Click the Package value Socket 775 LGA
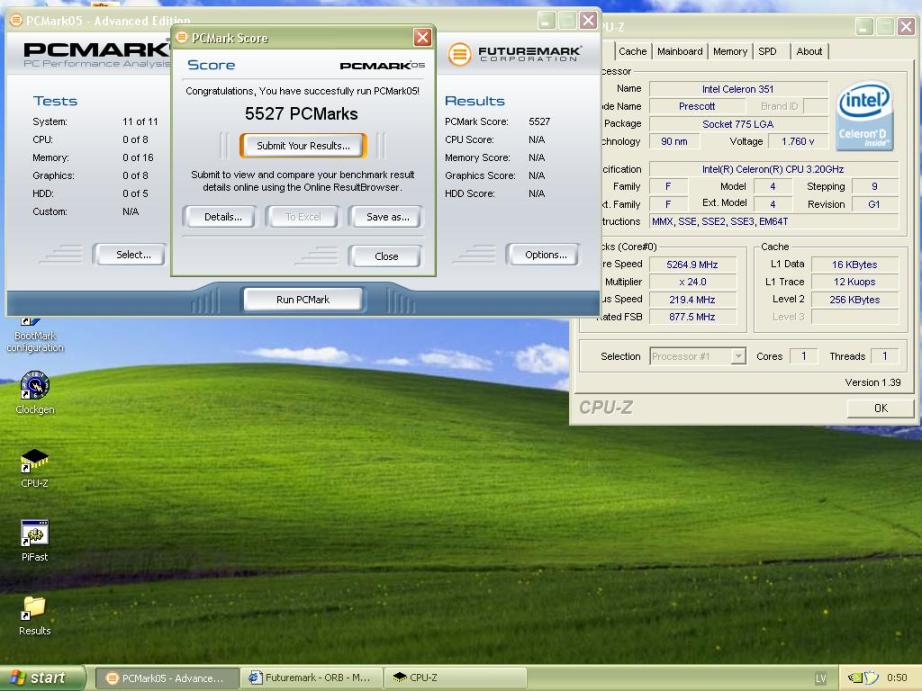 click(738, 124)
